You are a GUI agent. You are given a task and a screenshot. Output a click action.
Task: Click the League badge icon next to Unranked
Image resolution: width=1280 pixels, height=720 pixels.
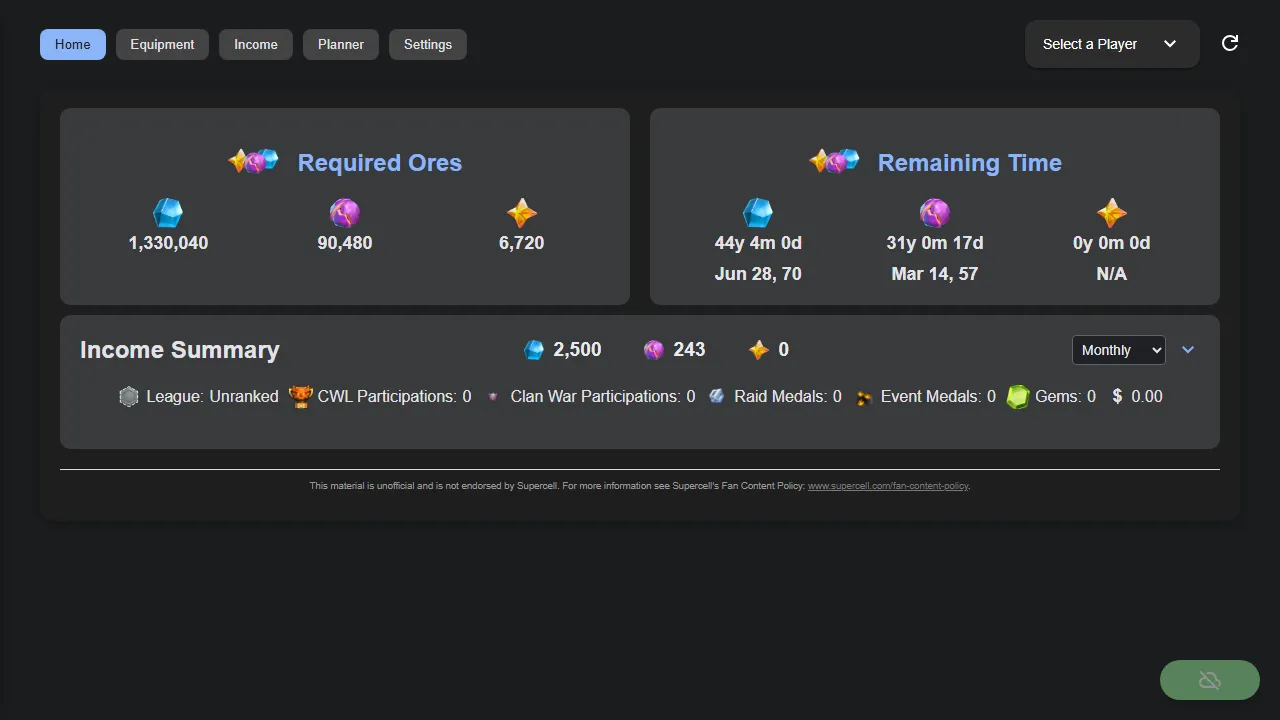coord(128,396)
